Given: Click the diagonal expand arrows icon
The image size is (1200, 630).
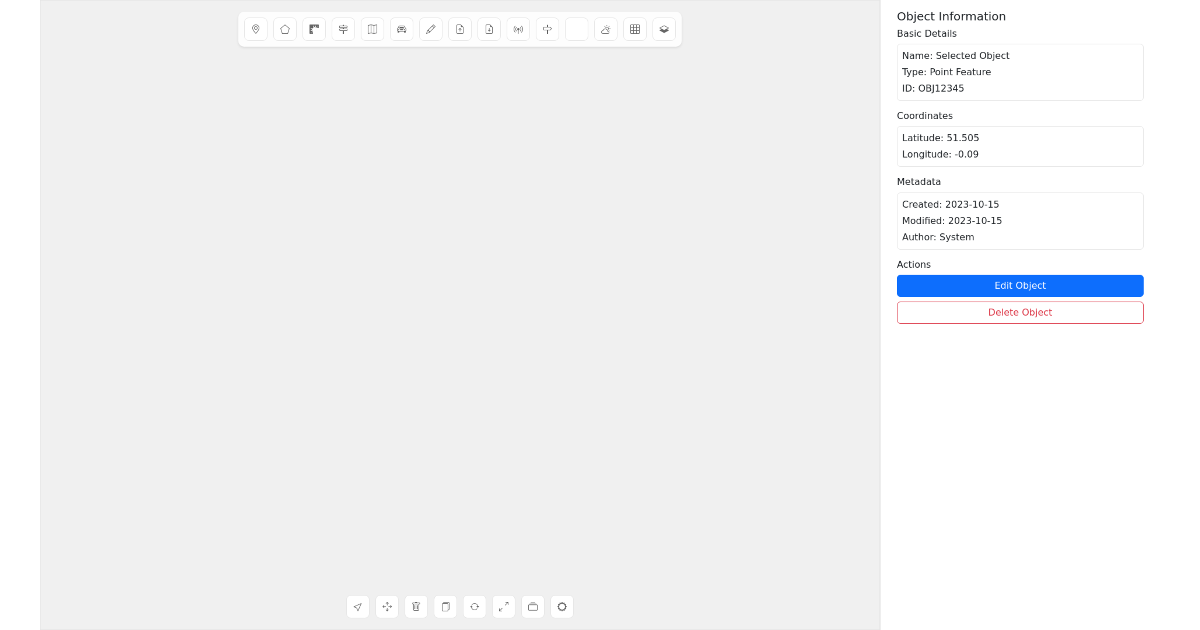Looking at the screenshot, I should pos(504,607).
